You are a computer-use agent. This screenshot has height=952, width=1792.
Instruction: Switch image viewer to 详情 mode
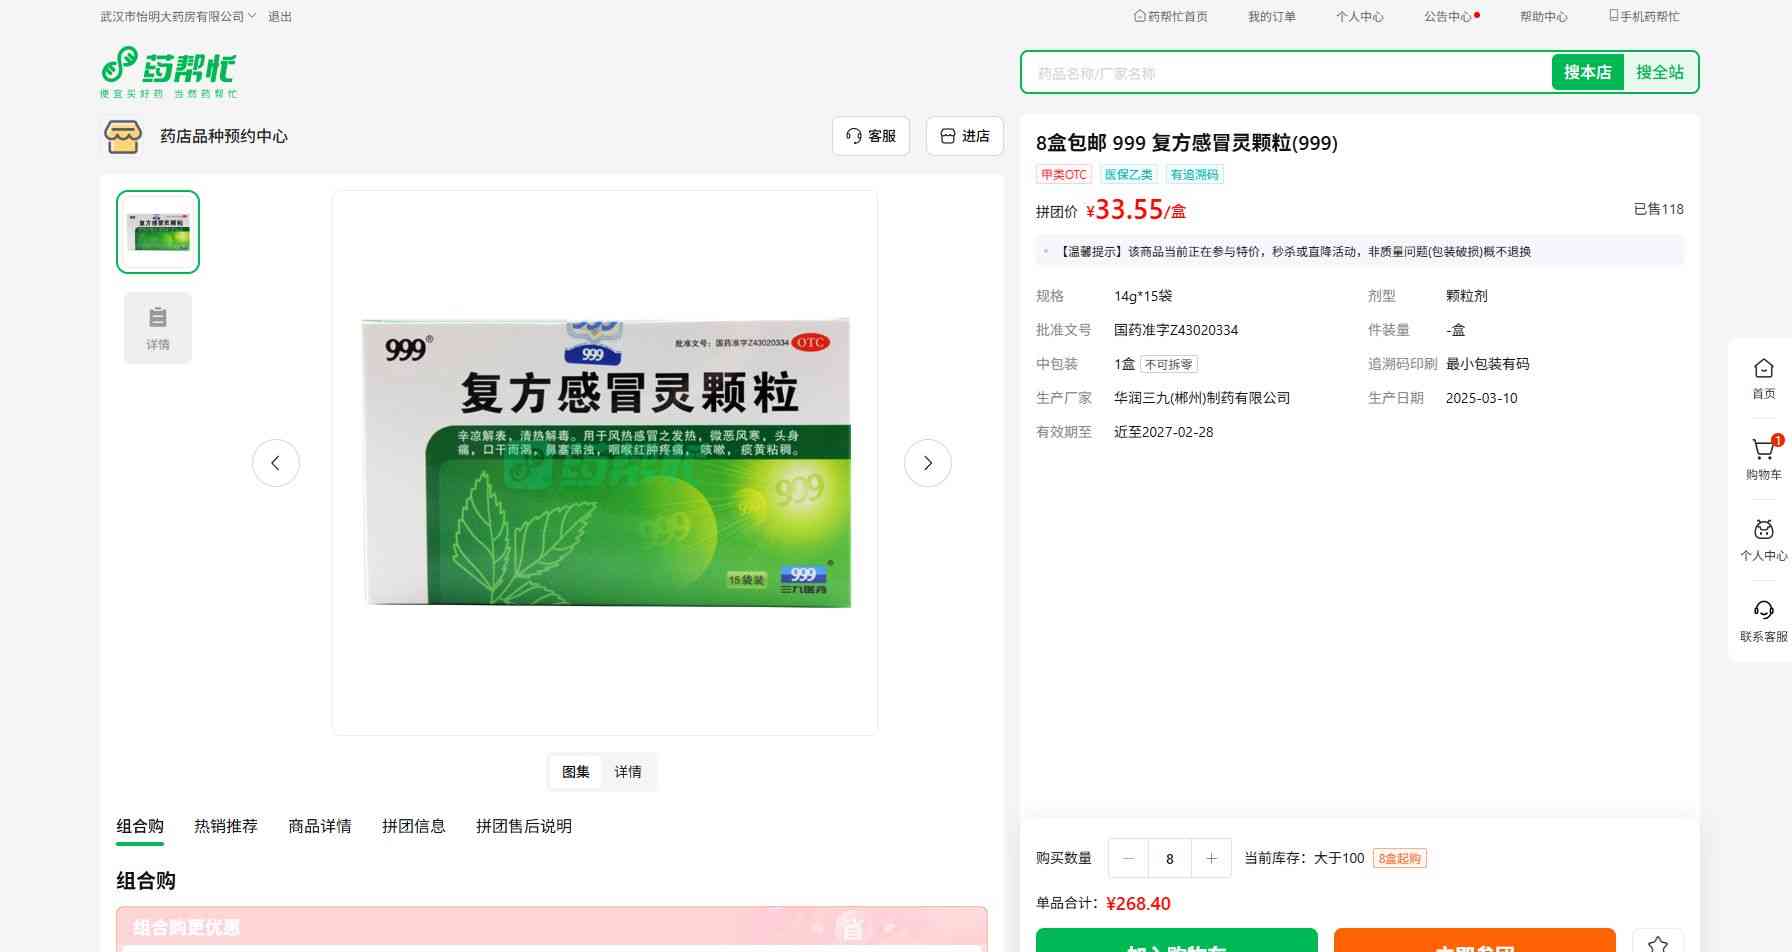click(628, 772)
